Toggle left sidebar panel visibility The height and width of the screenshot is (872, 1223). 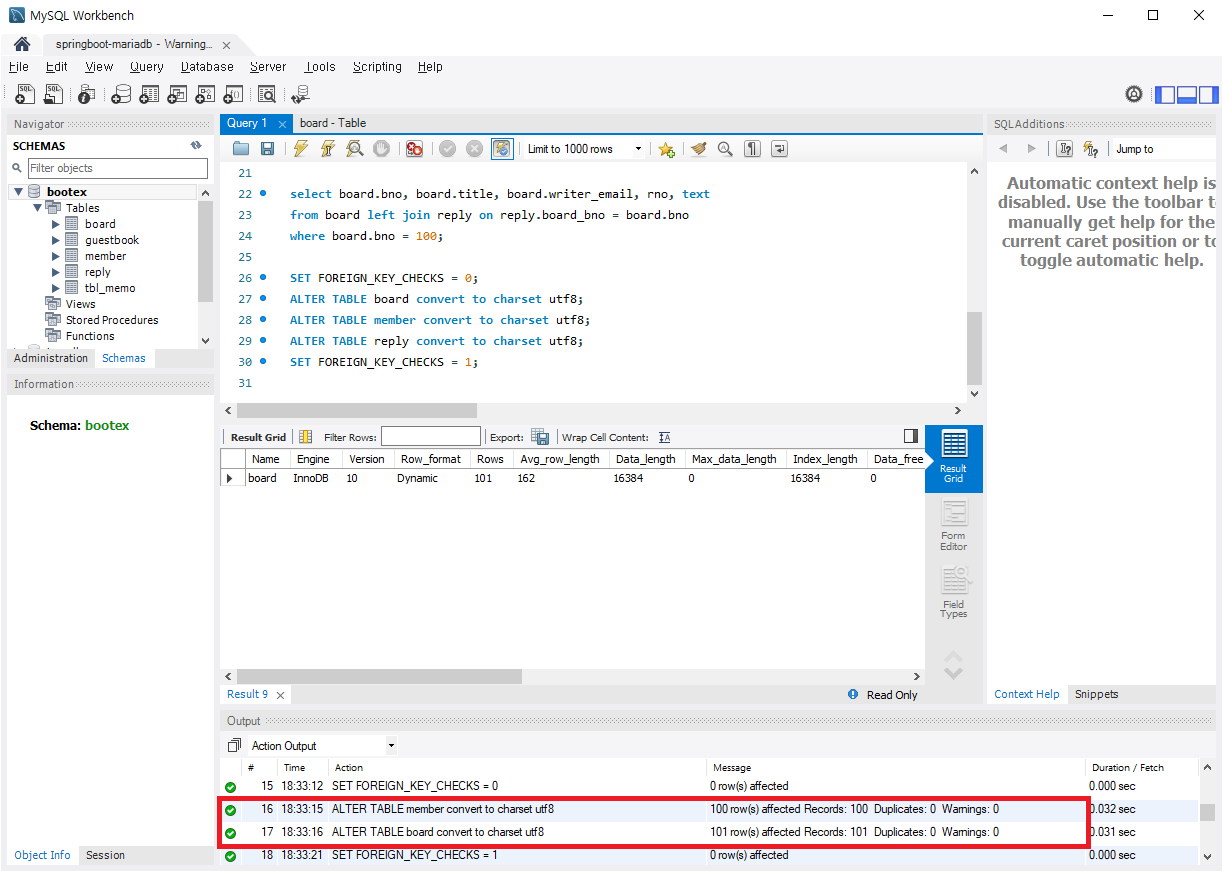click(1165, 95)
